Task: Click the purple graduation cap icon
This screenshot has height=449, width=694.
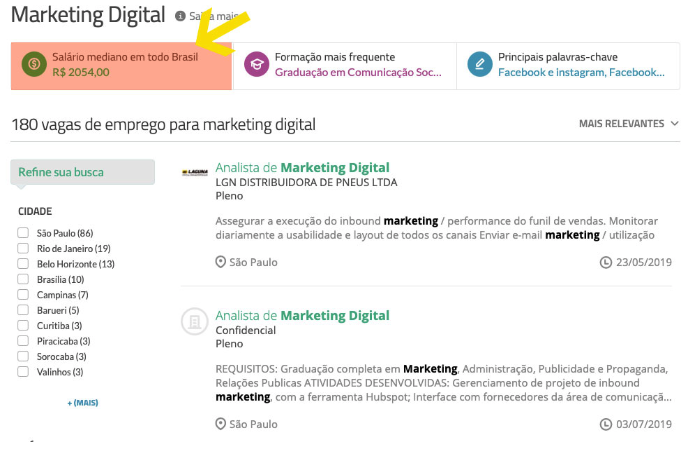Action: pyautogui.click(x=257, y=64)
